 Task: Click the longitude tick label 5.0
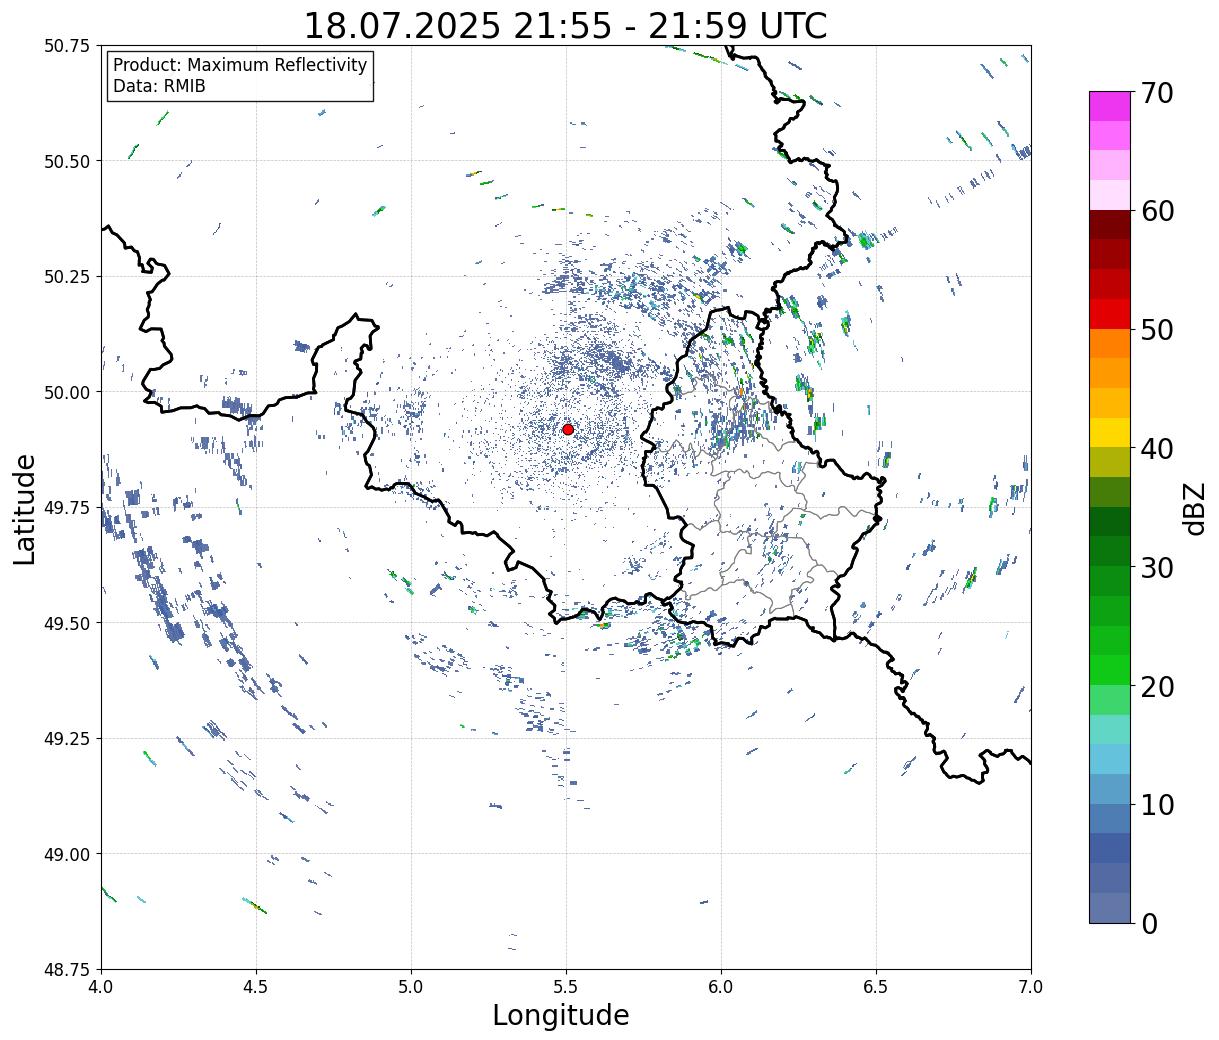411,987
